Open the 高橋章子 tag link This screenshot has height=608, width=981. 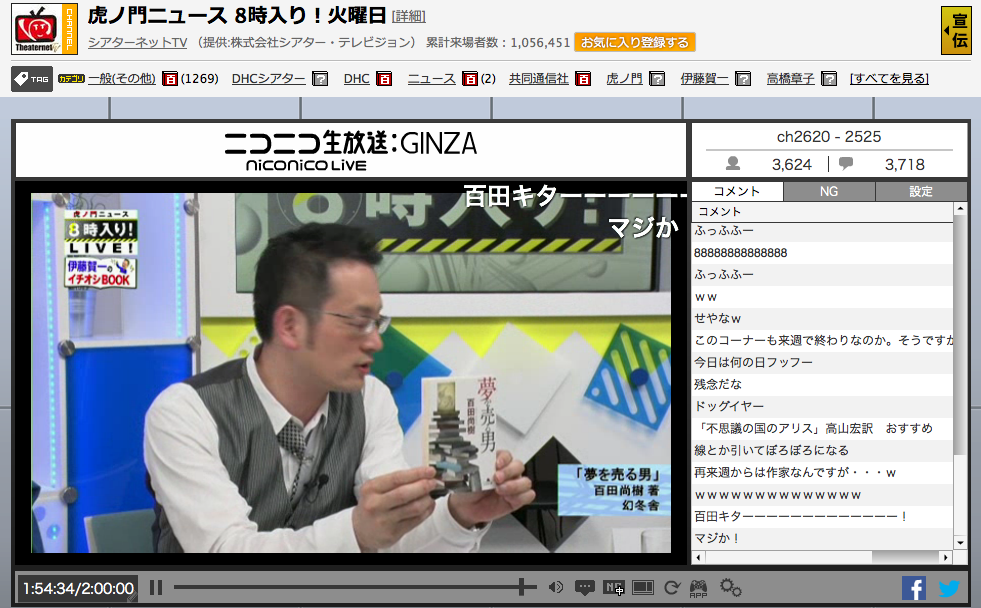(791, 79)
